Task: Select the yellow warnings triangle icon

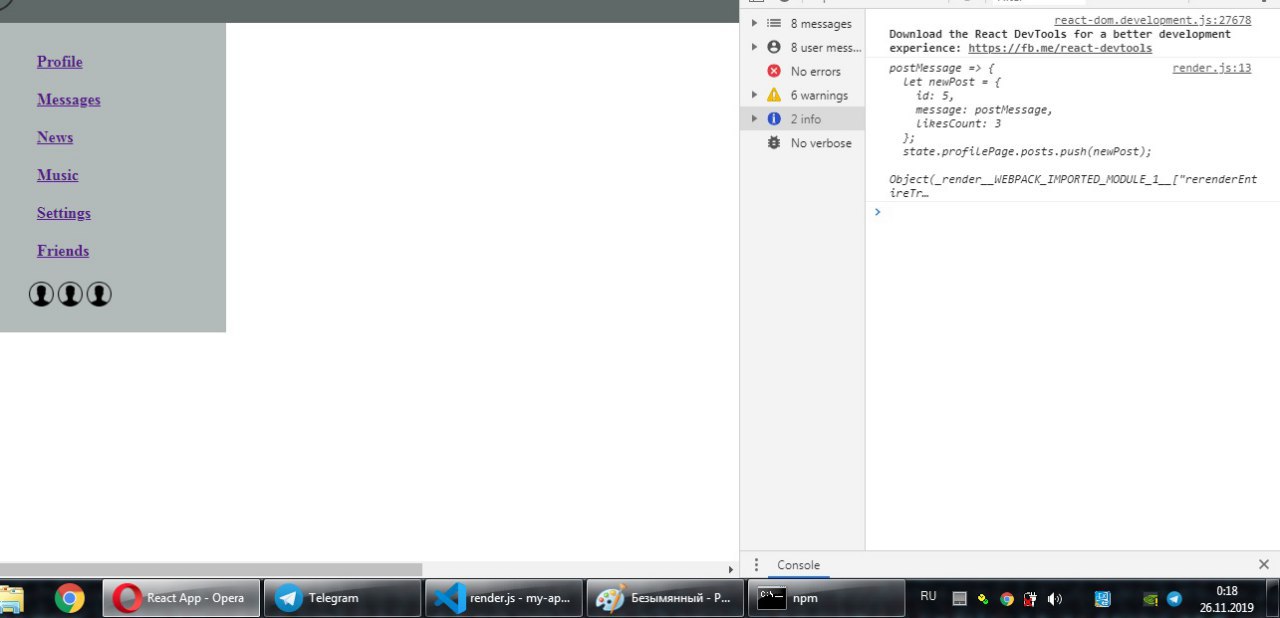Action: (x=774, y=95)
